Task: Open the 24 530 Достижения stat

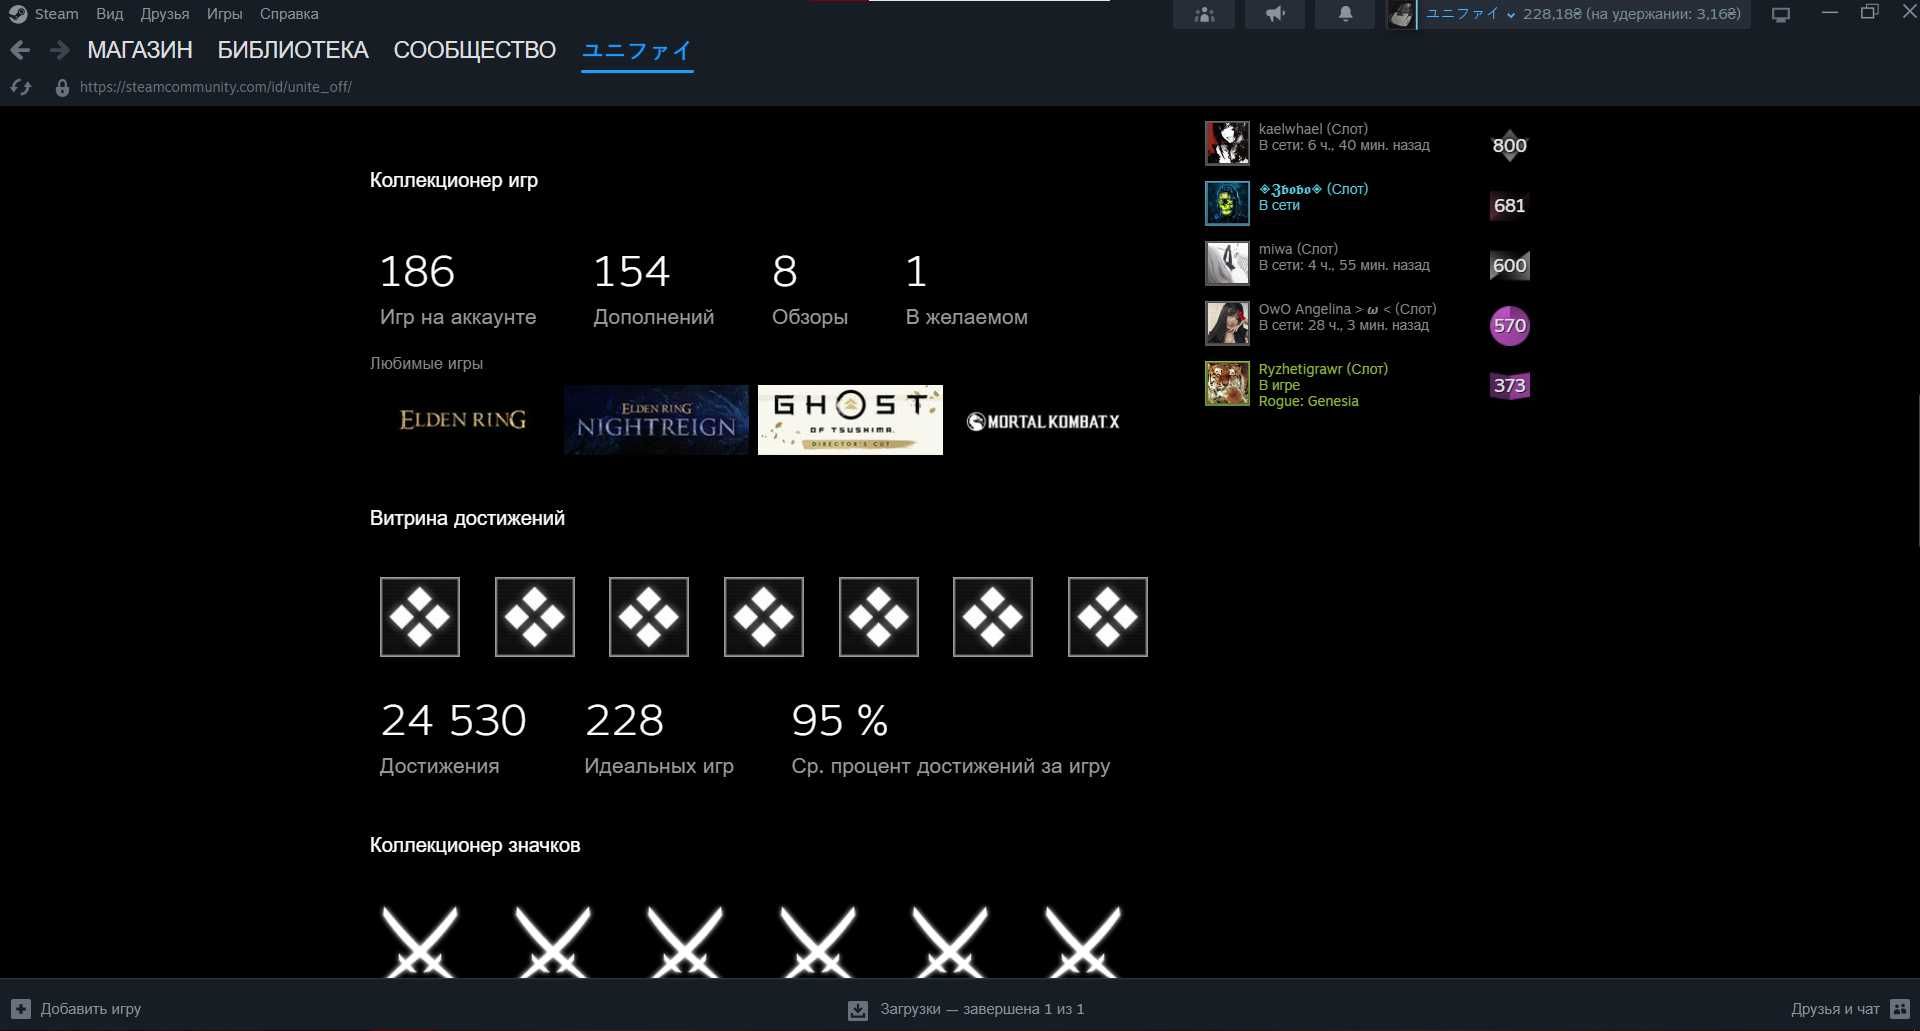Action: coord(453,738)
